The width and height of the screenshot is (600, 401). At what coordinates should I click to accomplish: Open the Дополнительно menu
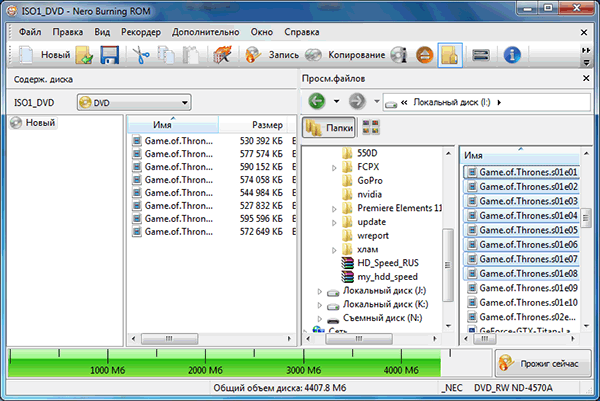click(x=205, y=32)
